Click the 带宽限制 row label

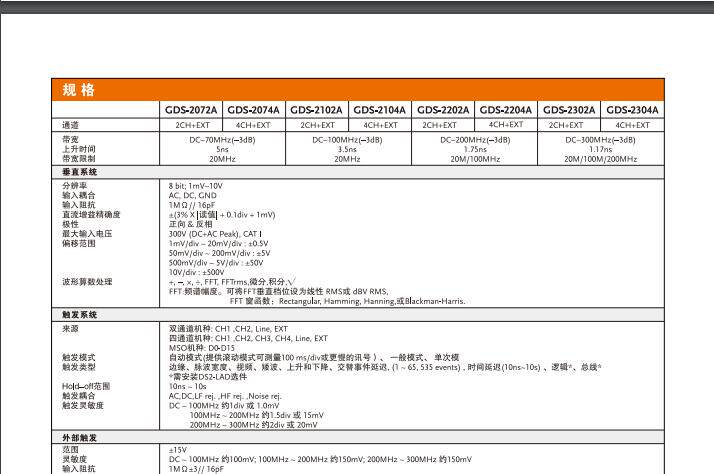tap(79, 158)
